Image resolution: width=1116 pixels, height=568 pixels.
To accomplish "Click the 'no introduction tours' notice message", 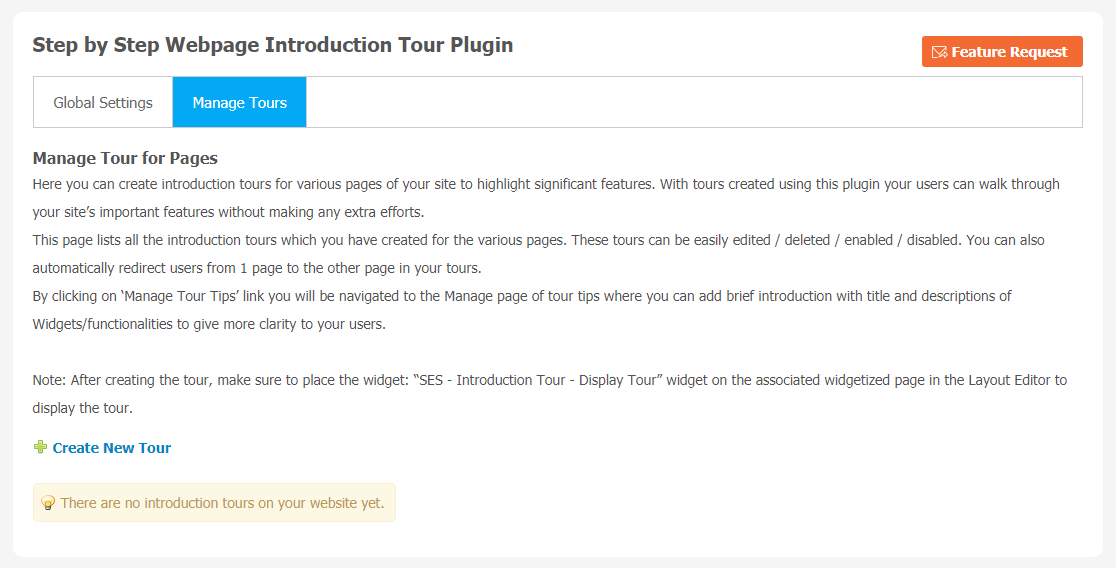I will click(x=222, y=503).
